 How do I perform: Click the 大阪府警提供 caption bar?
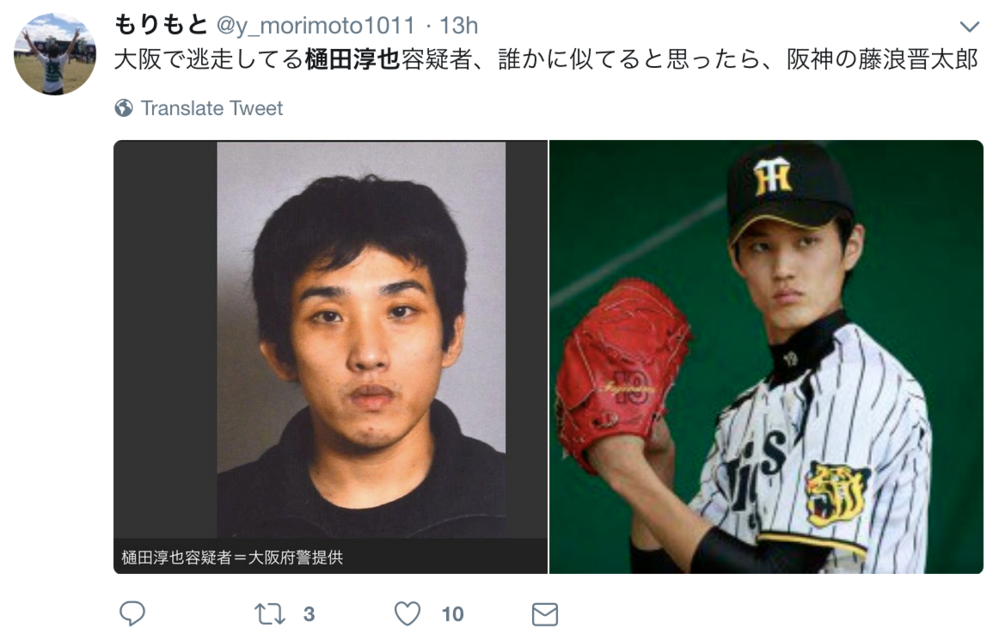coord(331,556)
